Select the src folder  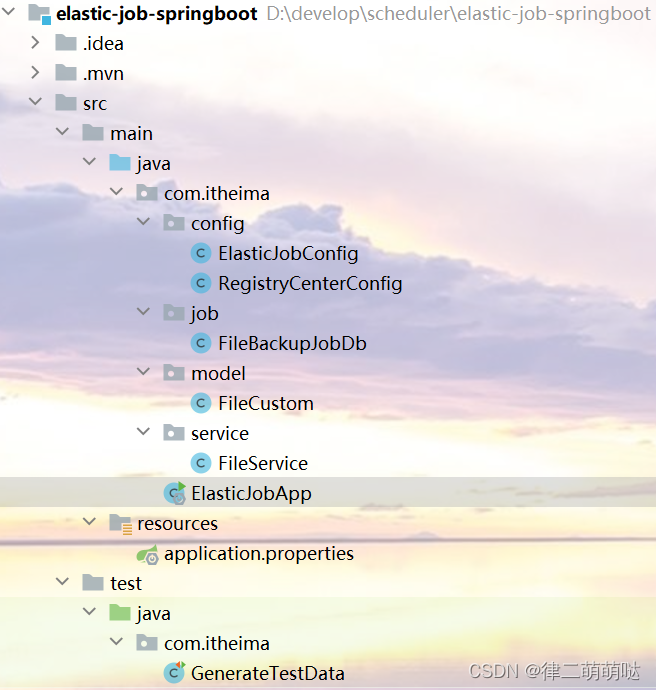[95, 103]
